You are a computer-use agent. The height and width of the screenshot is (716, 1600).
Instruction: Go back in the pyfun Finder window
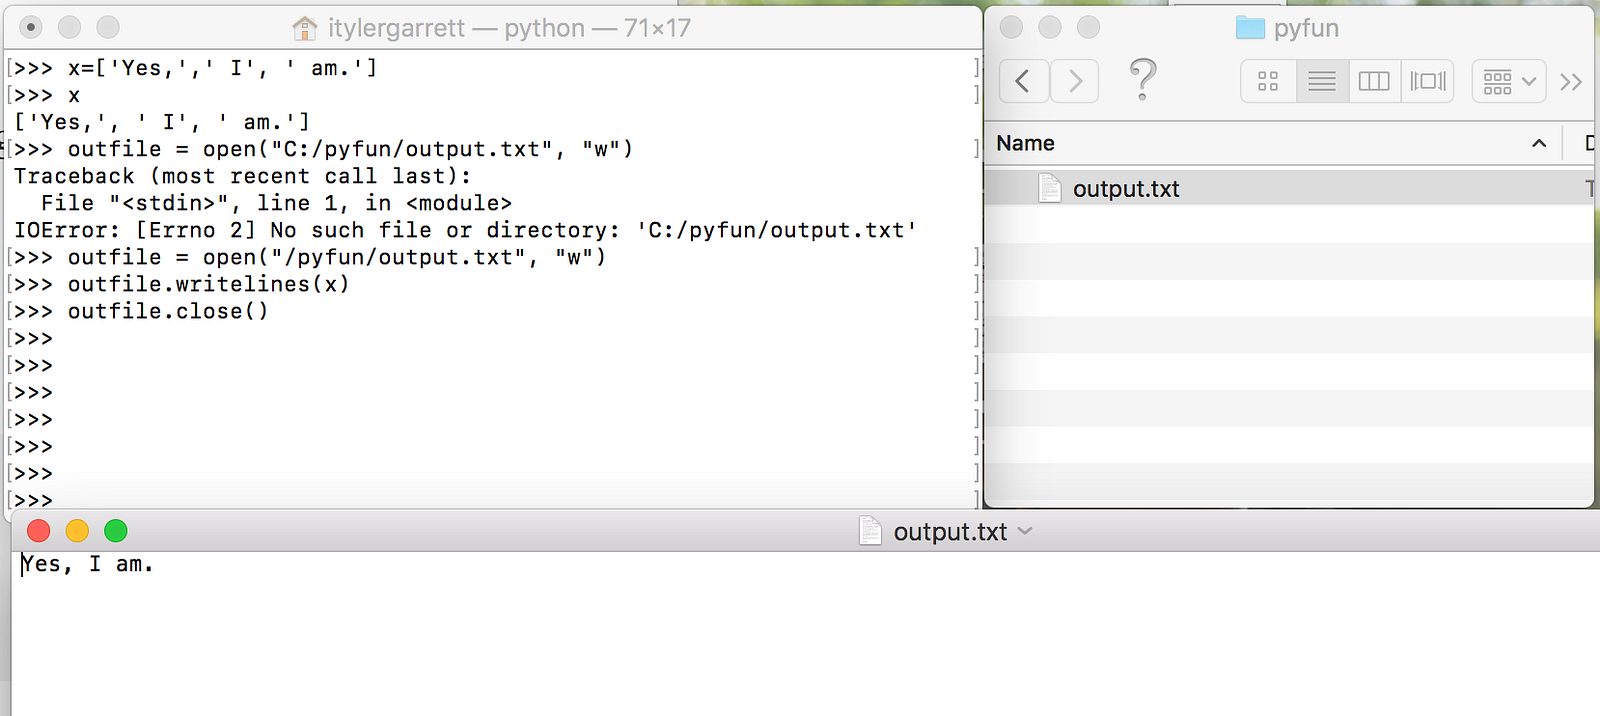click(1023, 81)
